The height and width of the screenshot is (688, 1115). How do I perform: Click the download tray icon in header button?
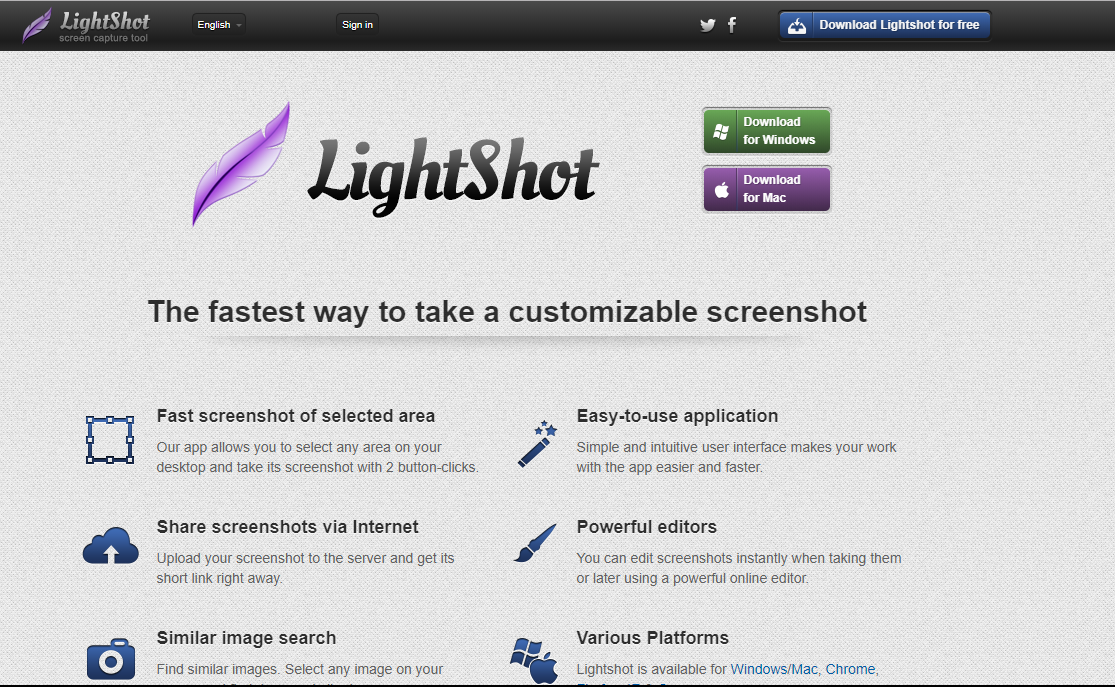797,26
